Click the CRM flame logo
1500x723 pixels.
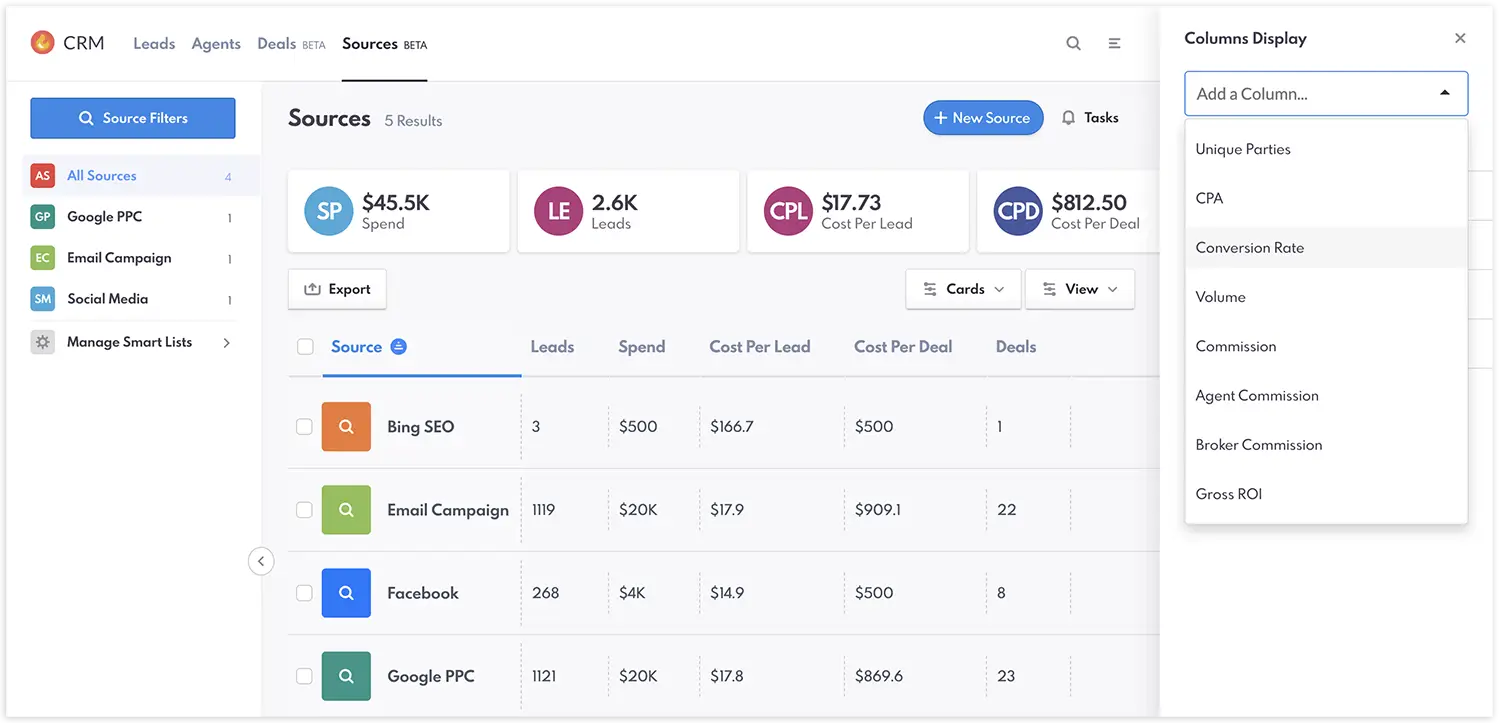(42, 43)
